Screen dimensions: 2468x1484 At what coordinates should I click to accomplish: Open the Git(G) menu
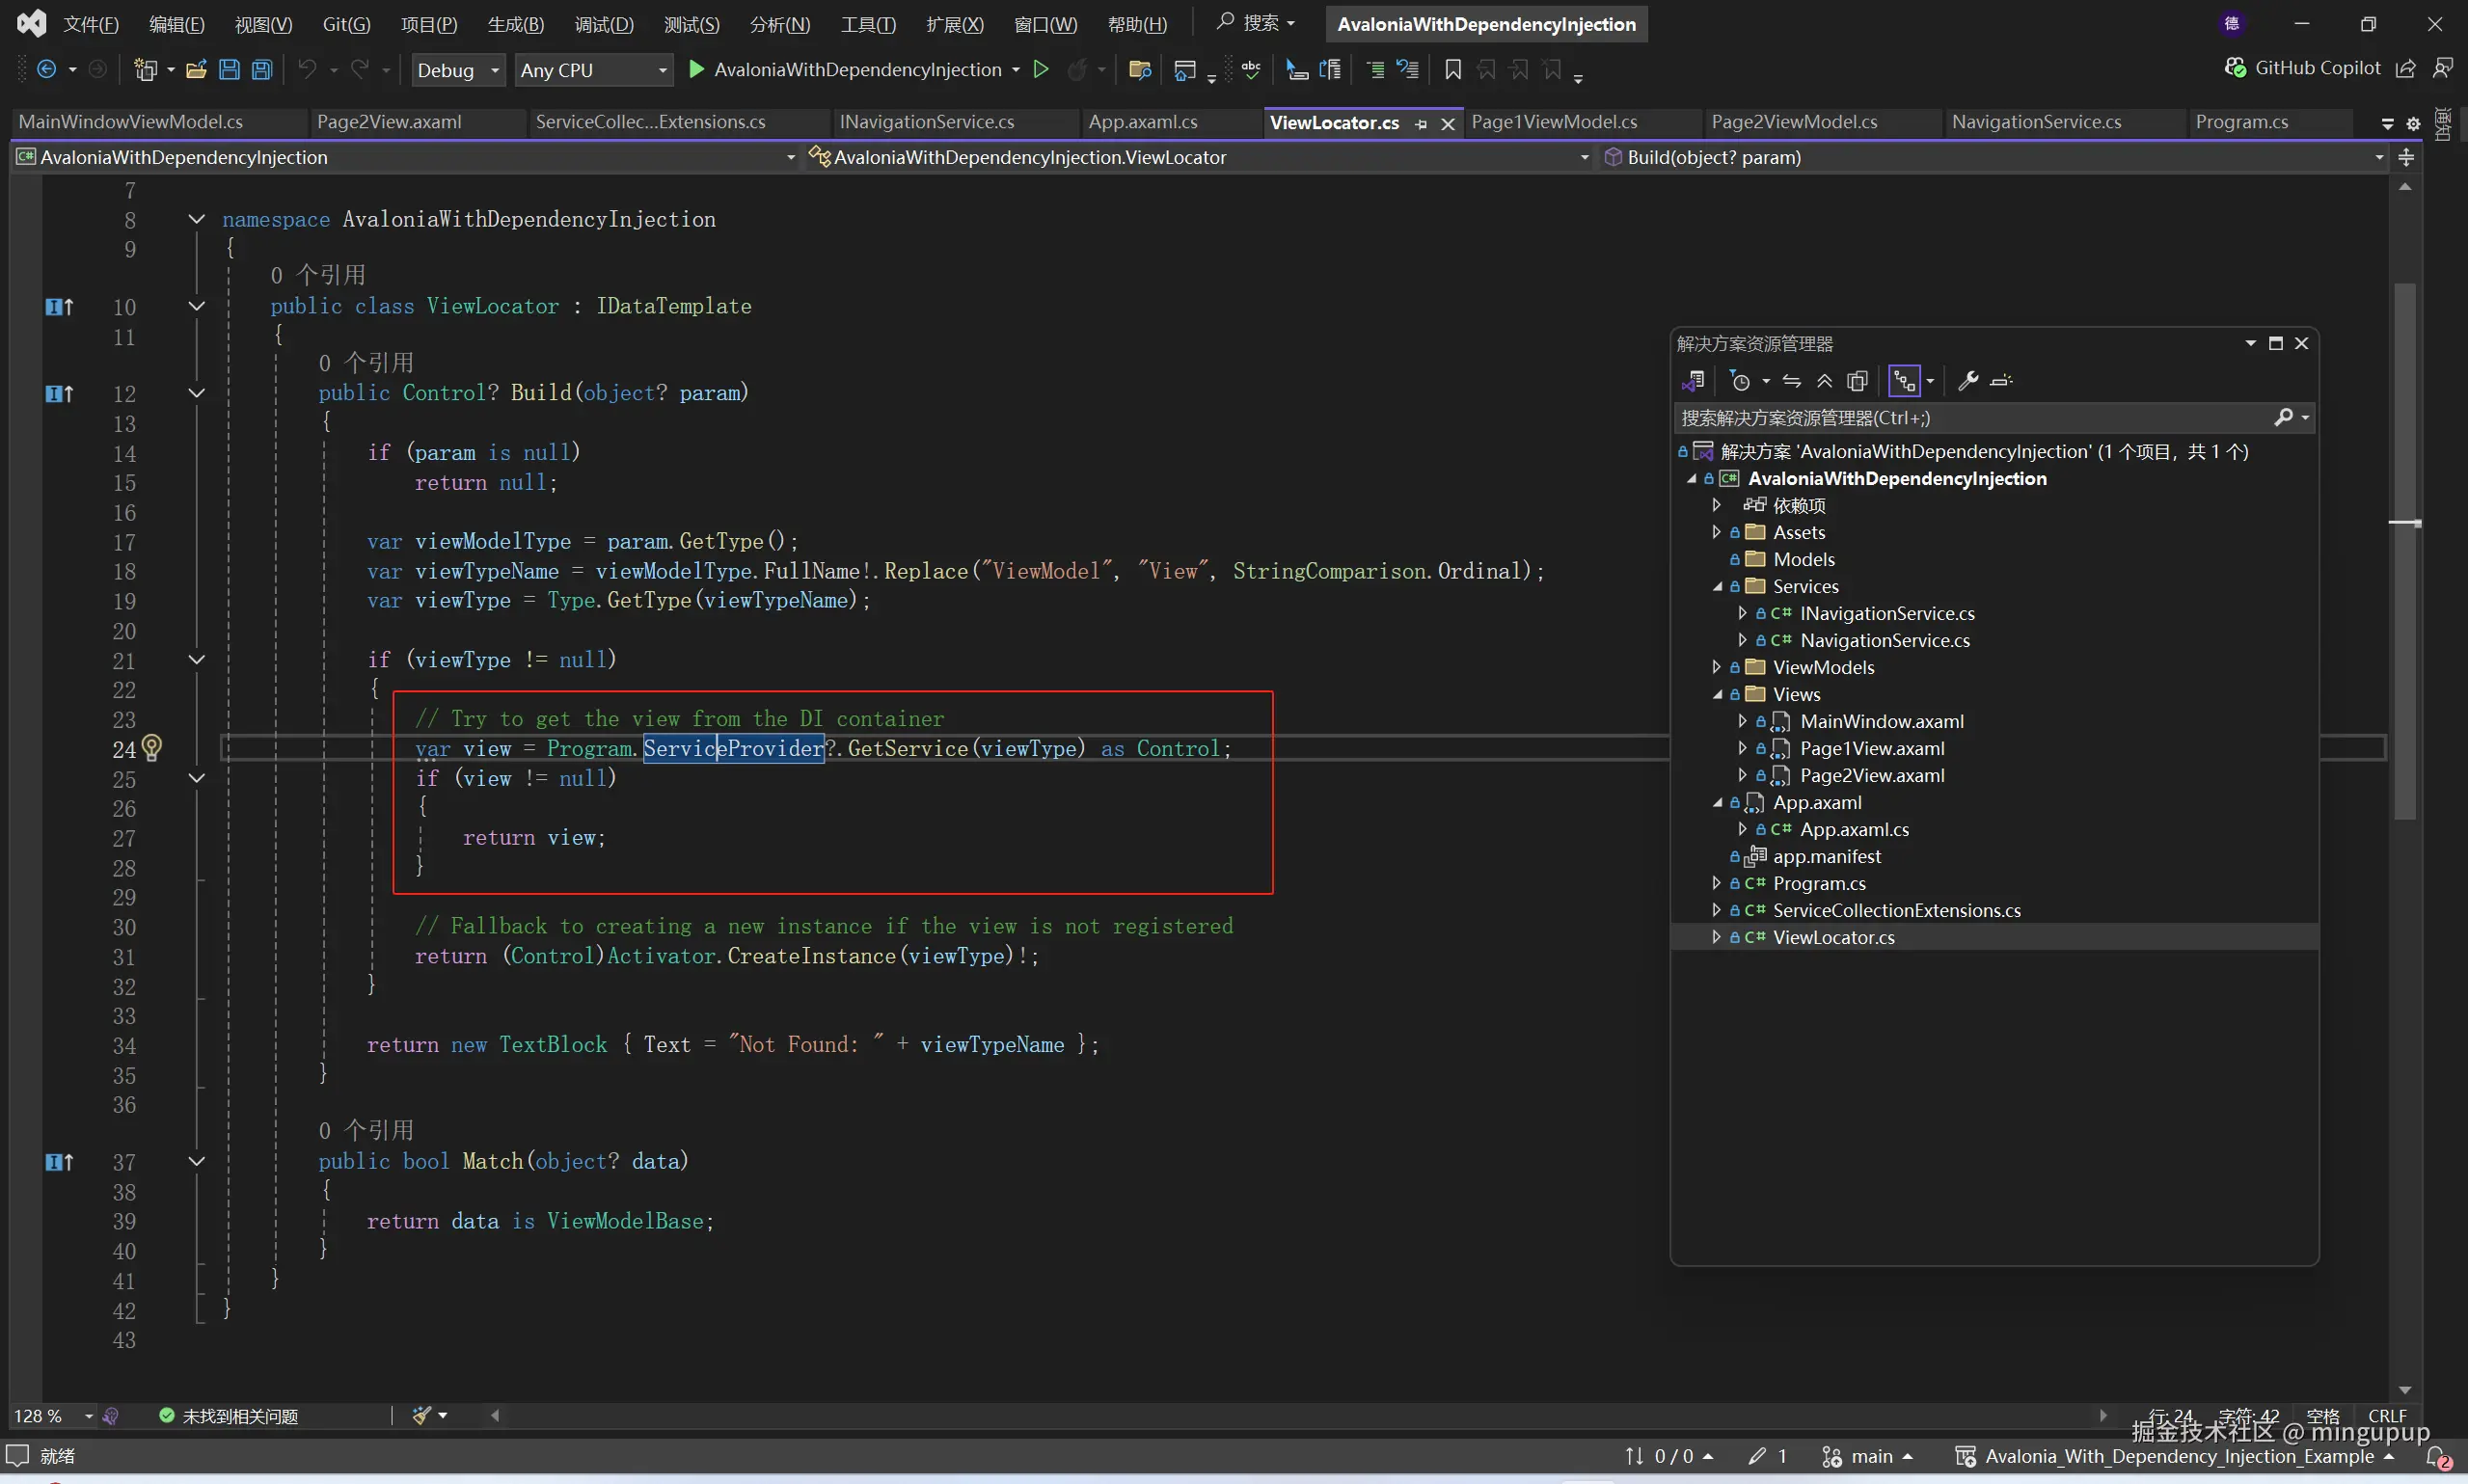click(x=346, y=24)
